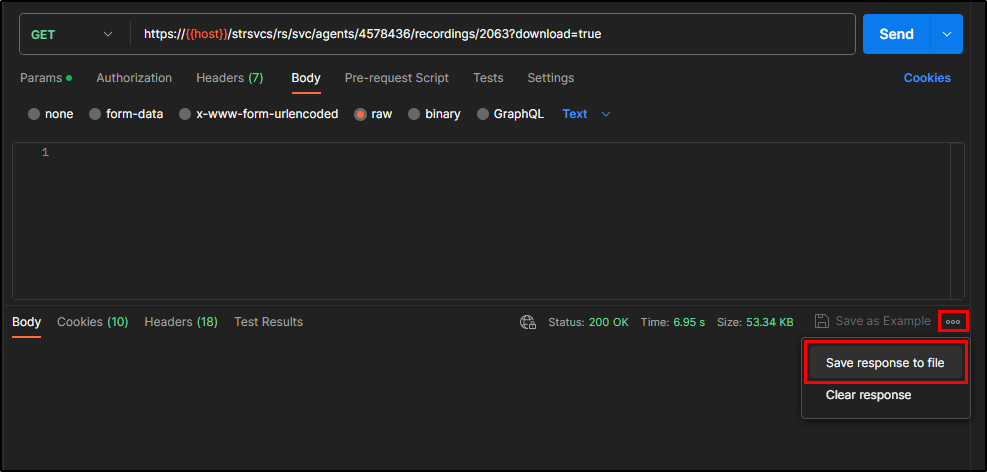Click the 53.34 KB size value
987x472 pixels.
(770, 322)
